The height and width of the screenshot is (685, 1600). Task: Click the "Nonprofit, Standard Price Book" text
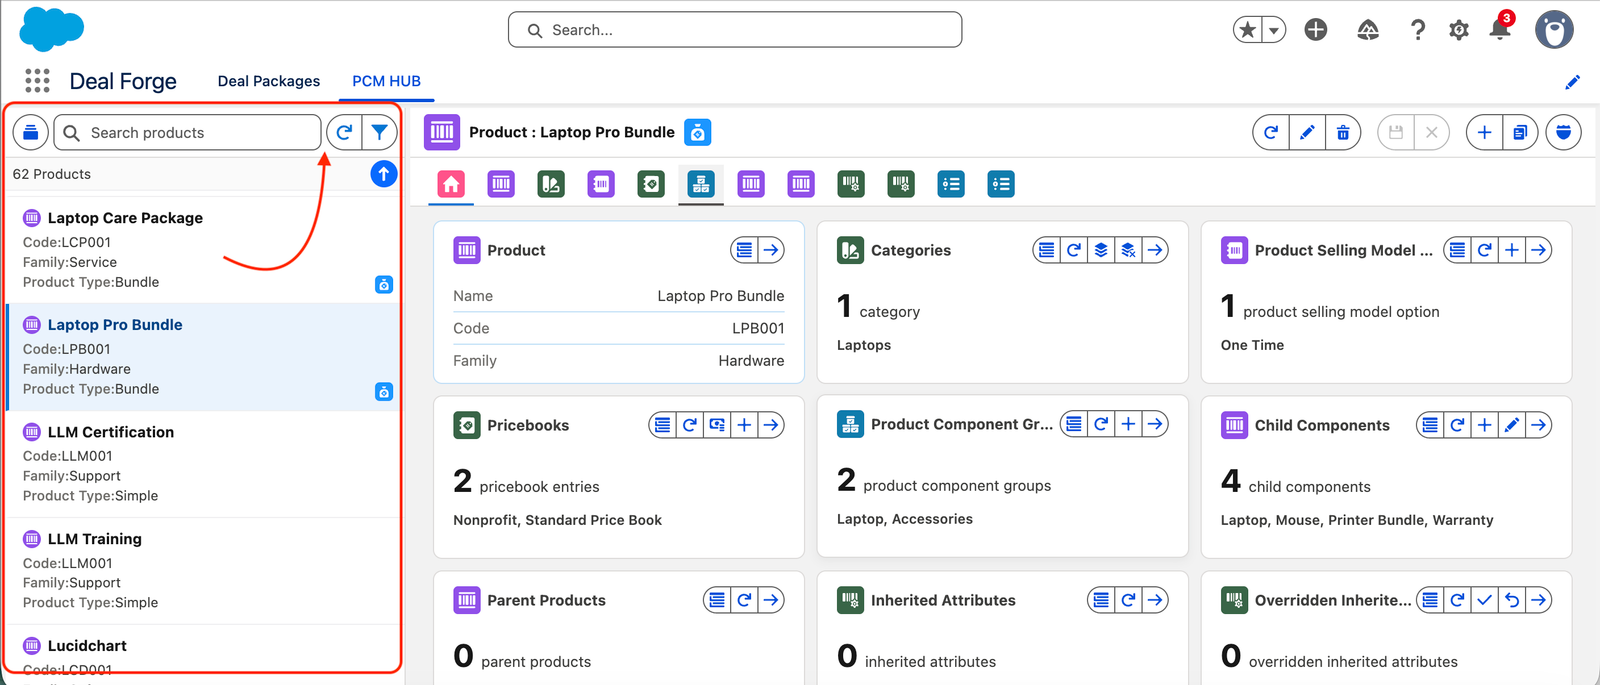point(557,520)
